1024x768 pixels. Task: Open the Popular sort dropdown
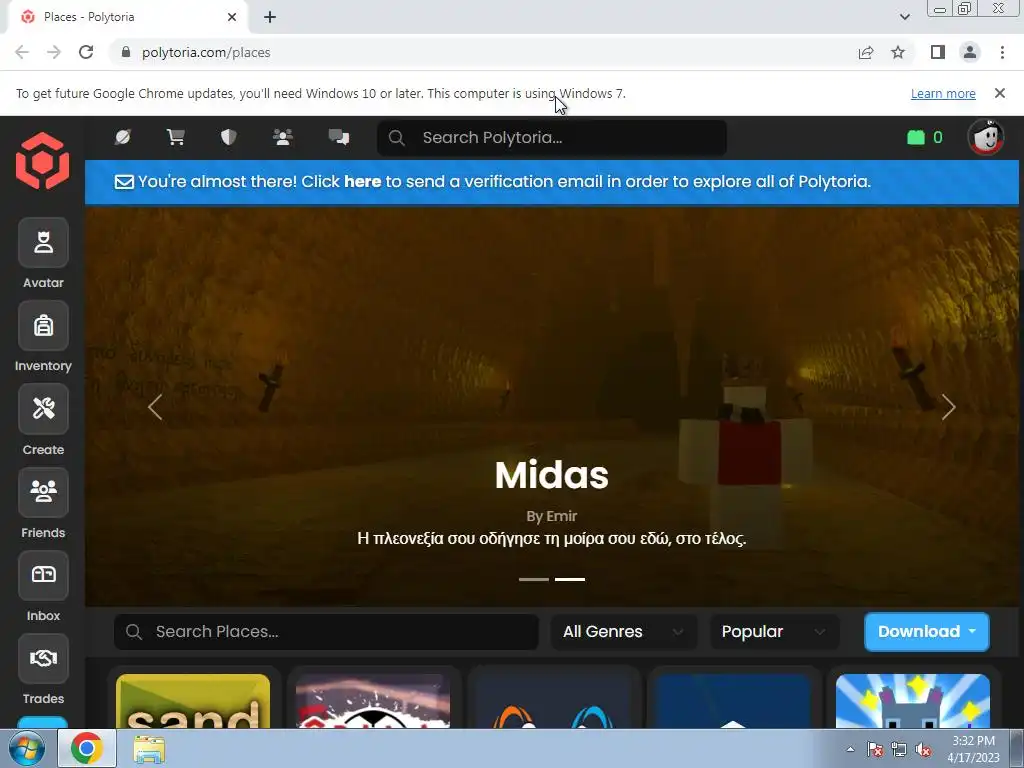coord(774,632)
